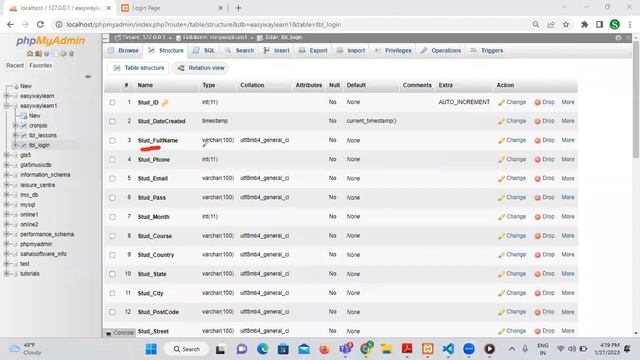Open Favorites tables list
640x360 pixels.
click(x=40, y=66)
